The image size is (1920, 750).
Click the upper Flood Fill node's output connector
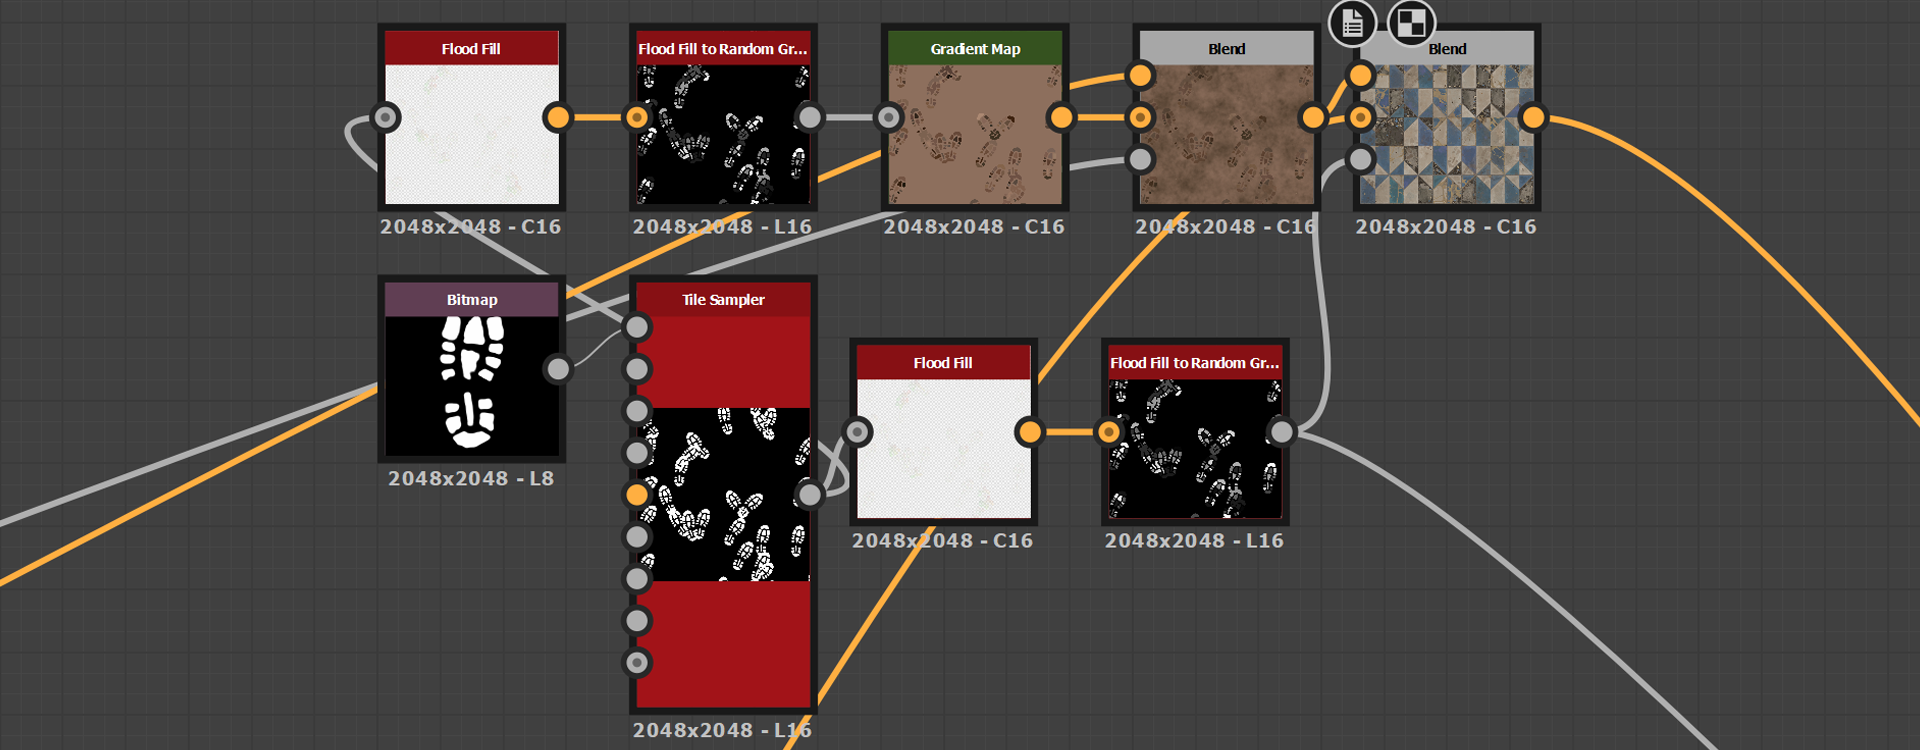tap(558, 118)
